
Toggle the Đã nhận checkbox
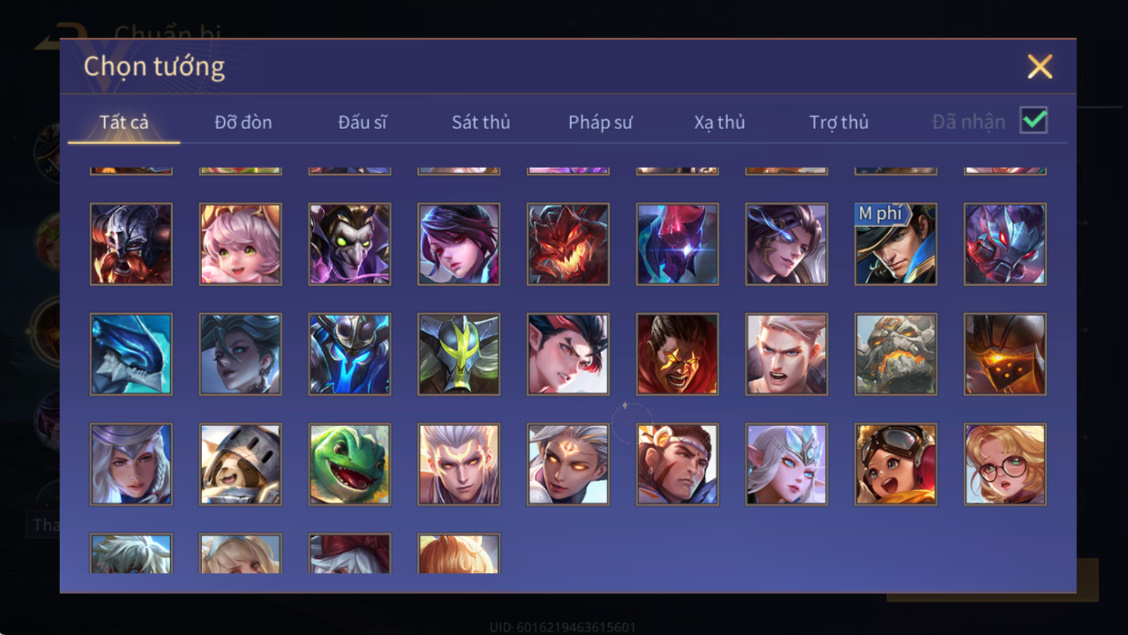(x=1034, y=120)
